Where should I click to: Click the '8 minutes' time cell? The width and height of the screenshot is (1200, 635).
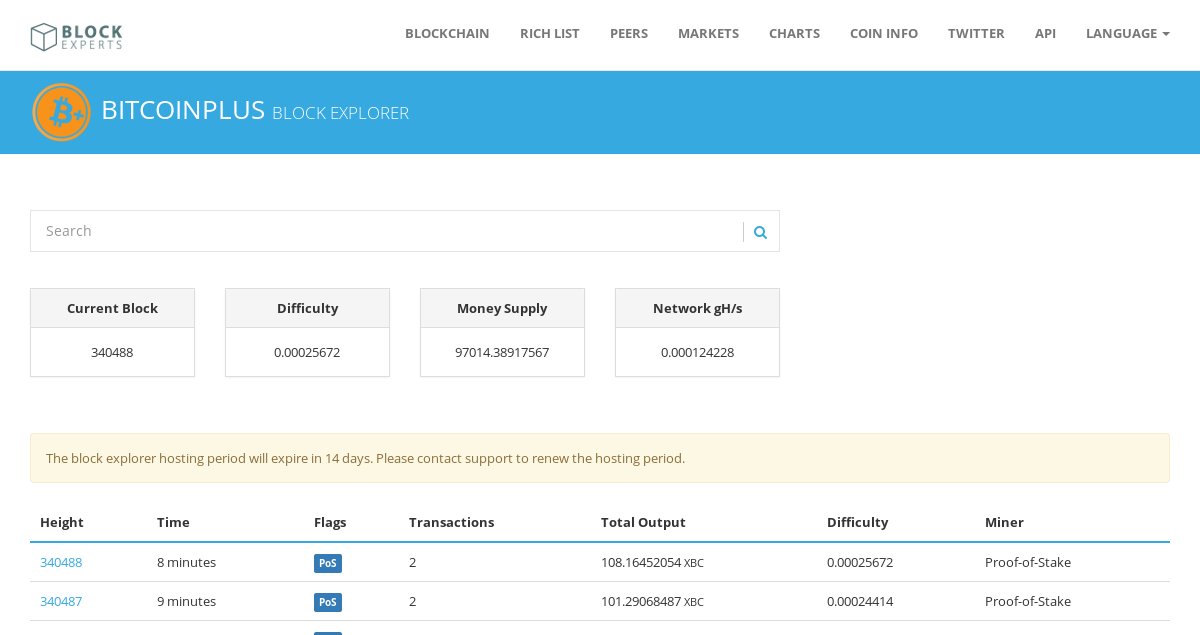pos(186,562)
